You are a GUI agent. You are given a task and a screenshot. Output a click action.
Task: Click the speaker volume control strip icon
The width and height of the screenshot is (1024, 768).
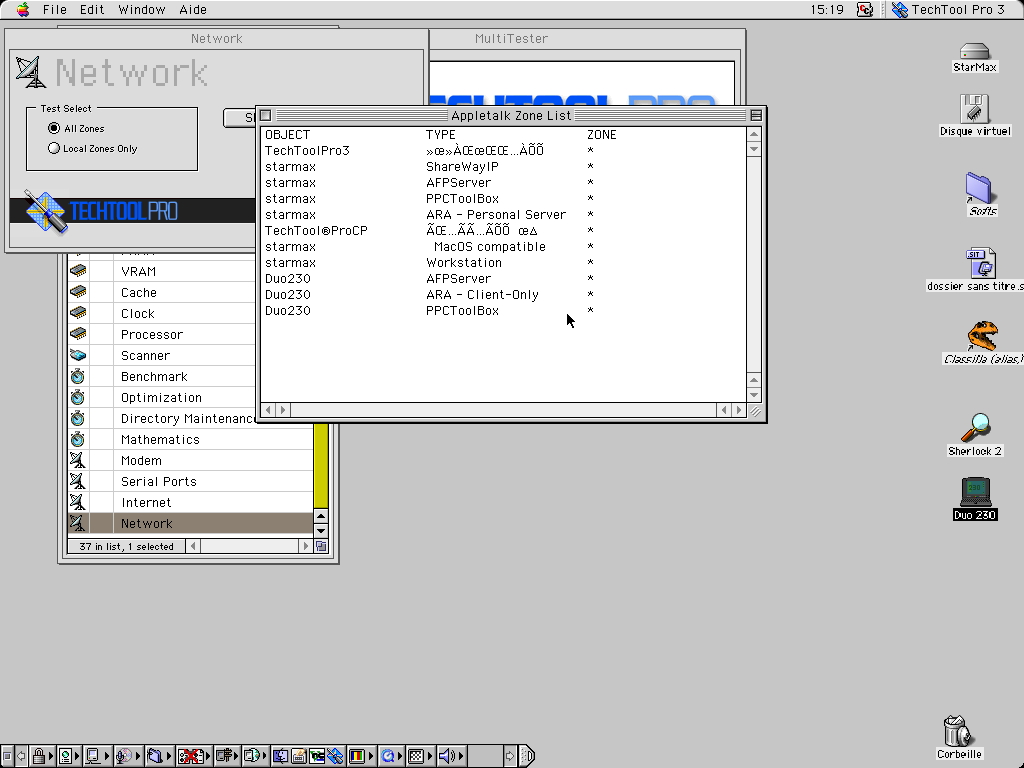coord(447,756)
